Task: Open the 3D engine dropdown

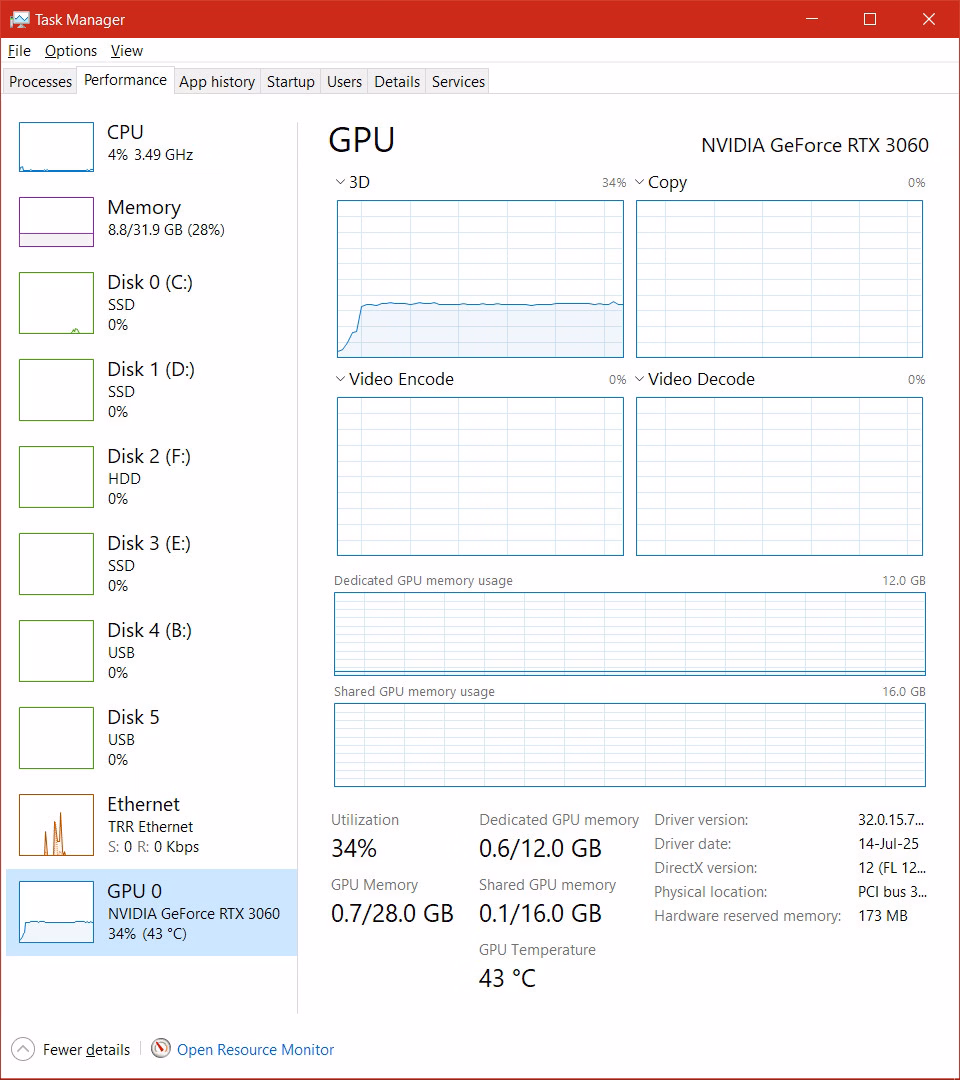Action: pos(340,182)
